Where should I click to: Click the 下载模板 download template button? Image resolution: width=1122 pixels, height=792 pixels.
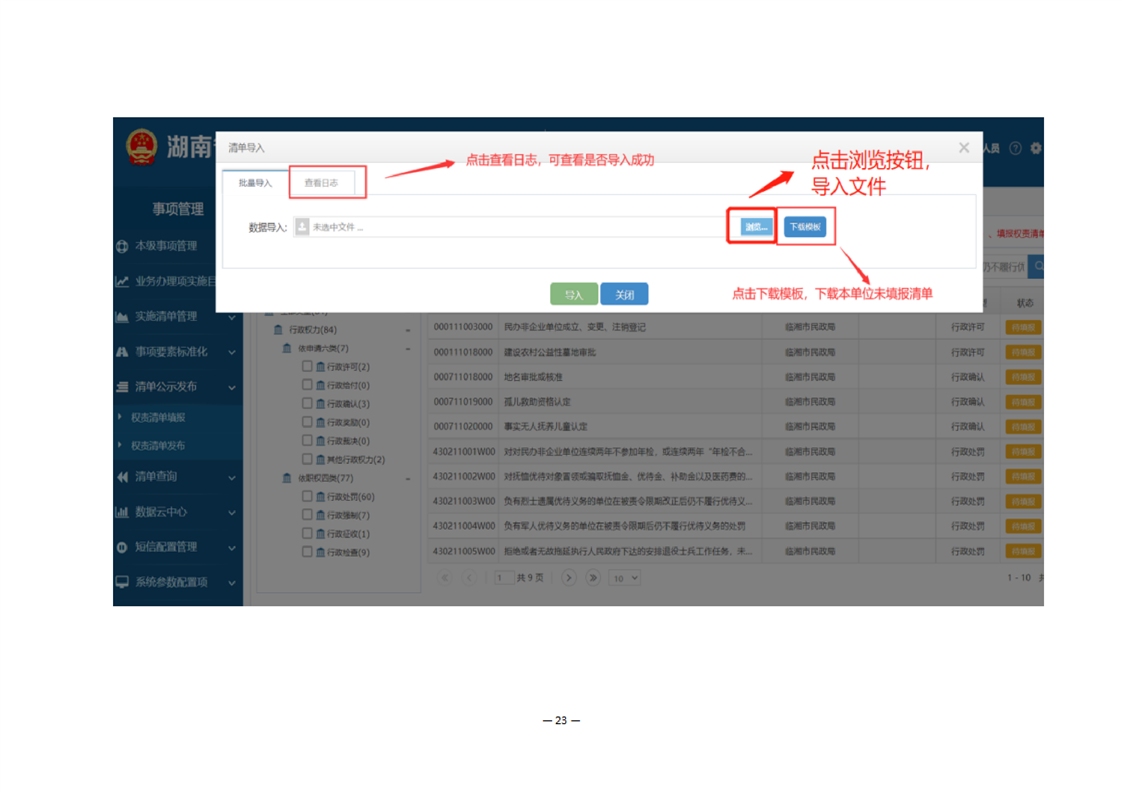click(805, 227)
